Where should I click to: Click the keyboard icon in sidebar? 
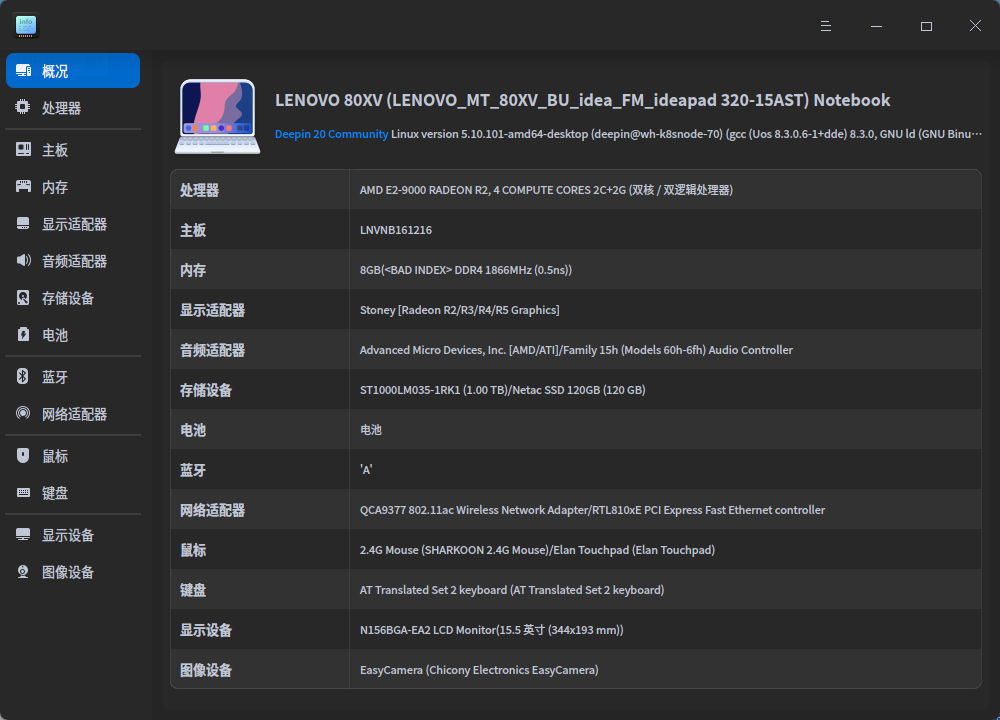23,492
